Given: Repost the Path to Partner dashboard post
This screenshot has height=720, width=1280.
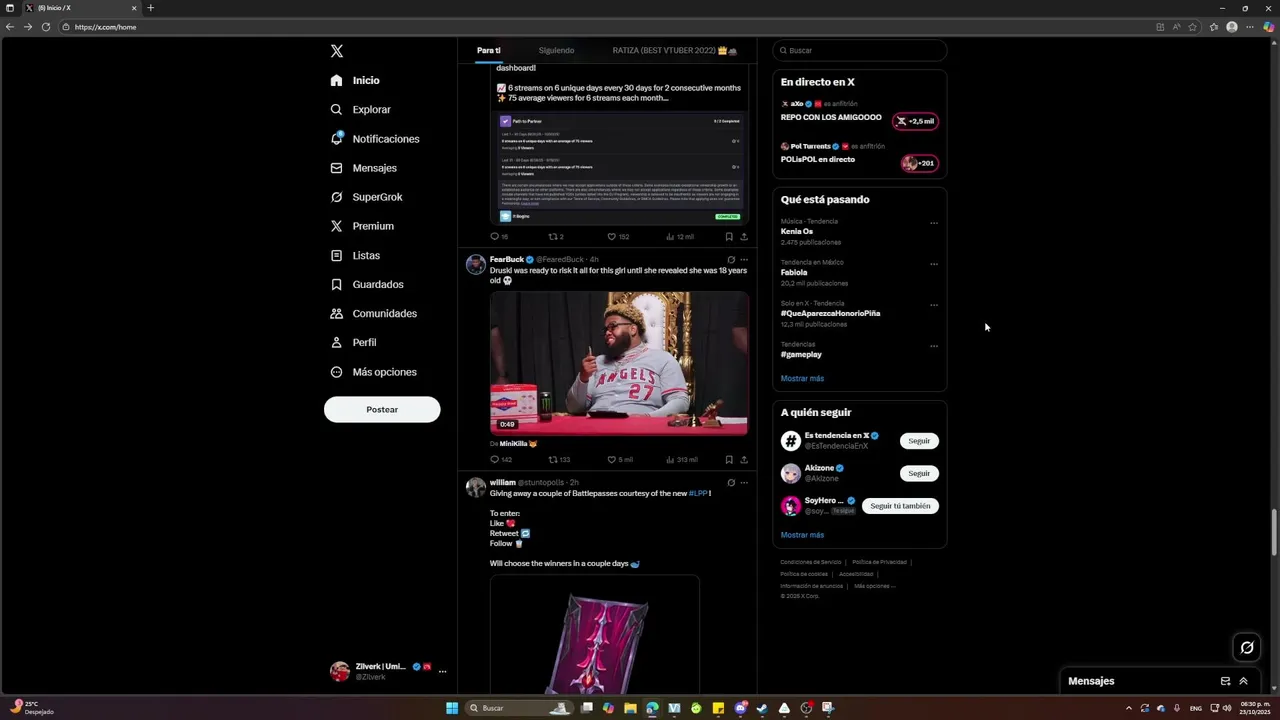Looking at the screenshot, I should pyautogui.click(x=553, y=237).
